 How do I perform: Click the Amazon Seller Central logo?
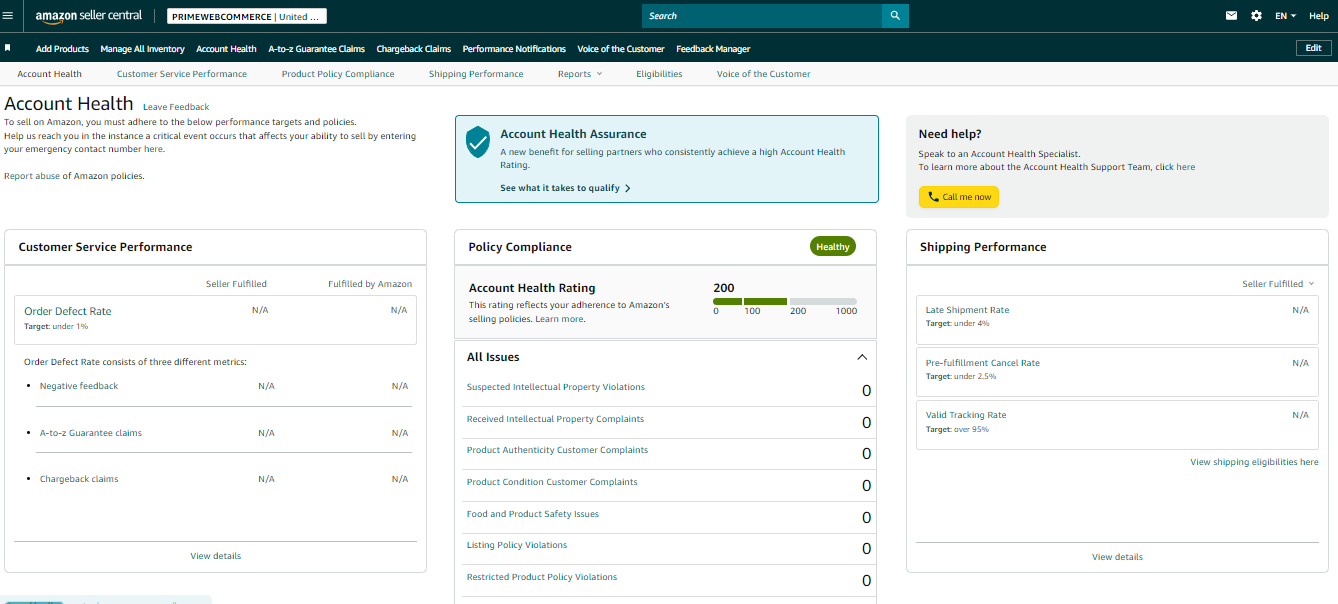tap(88, 16)
